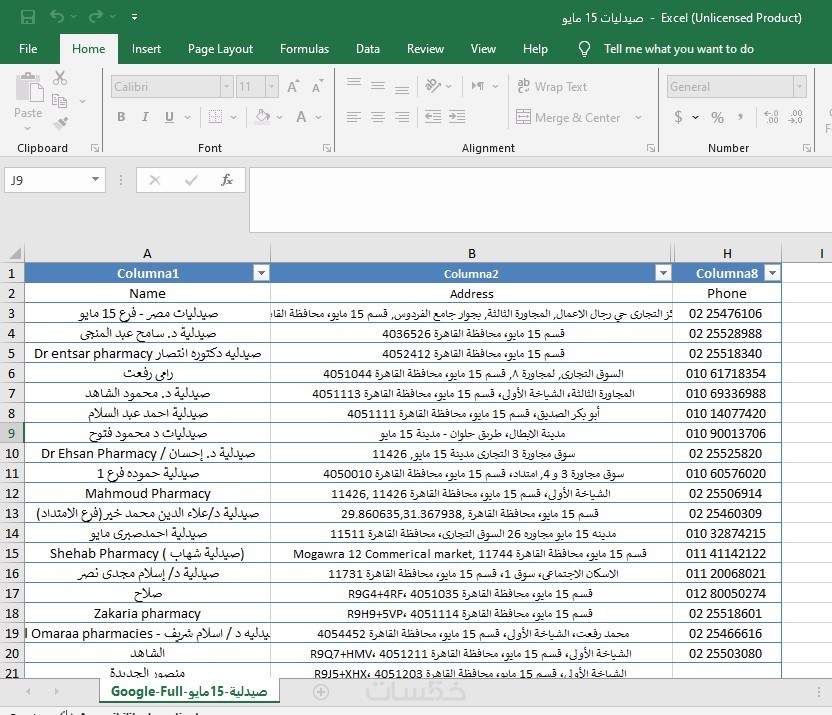
Task: Click the formula bar input area
Action: coord(540,200)
